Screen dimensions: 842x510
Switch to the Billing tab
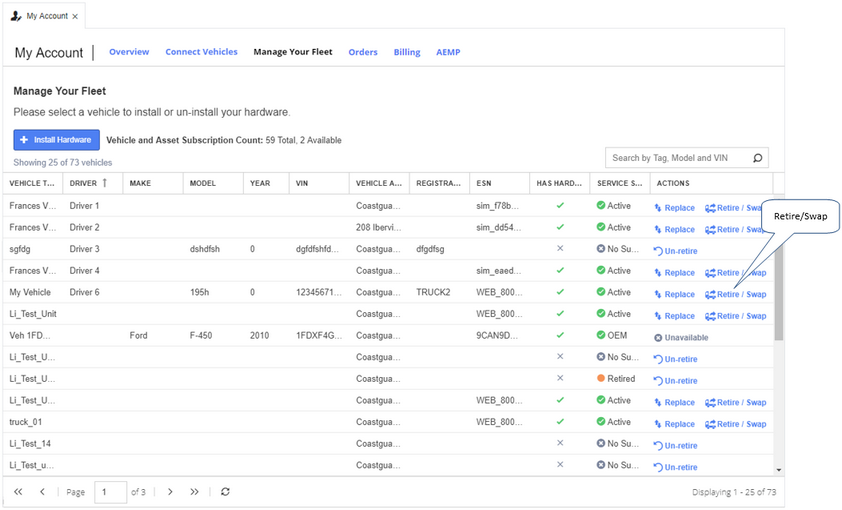tap(407, 52)
